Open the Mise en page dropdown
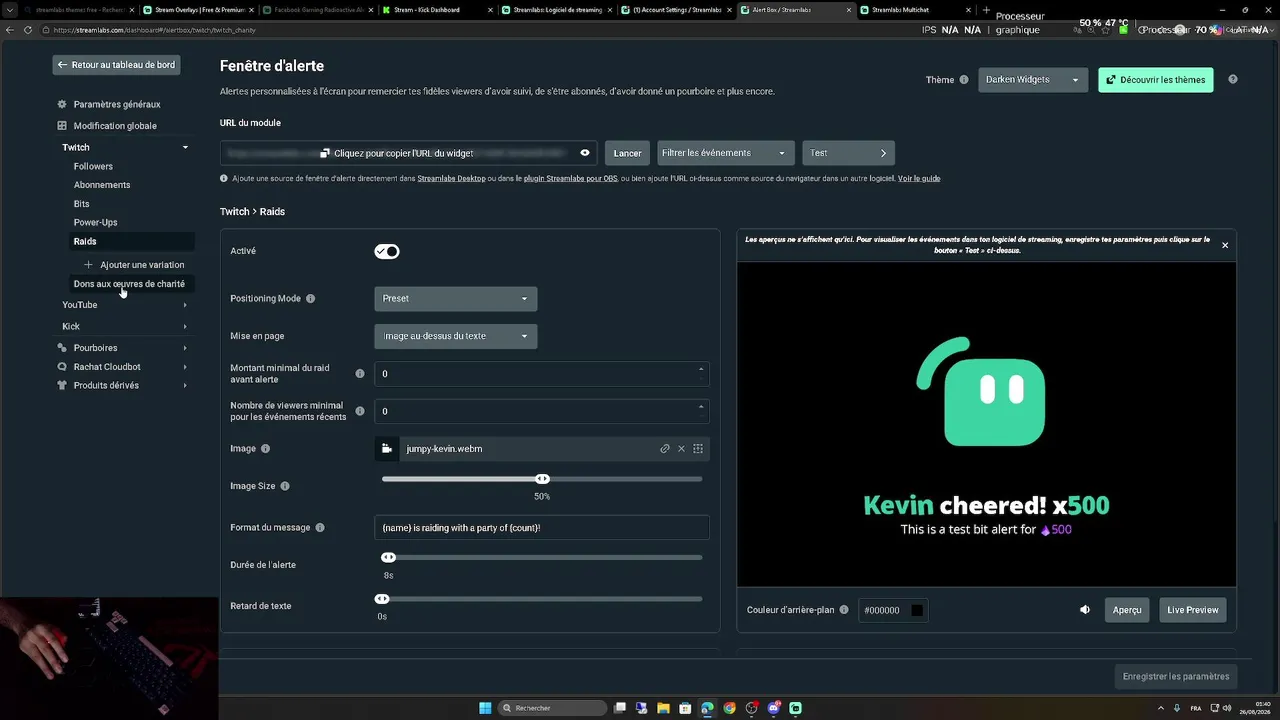The height and width of the screenshot is (720, 1280). pos(456,336)
